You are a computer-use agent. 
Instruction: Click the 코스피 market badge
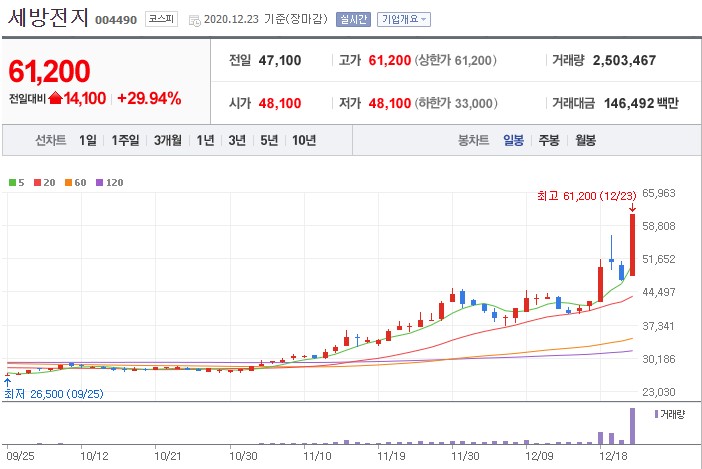(x=161, y=19)
